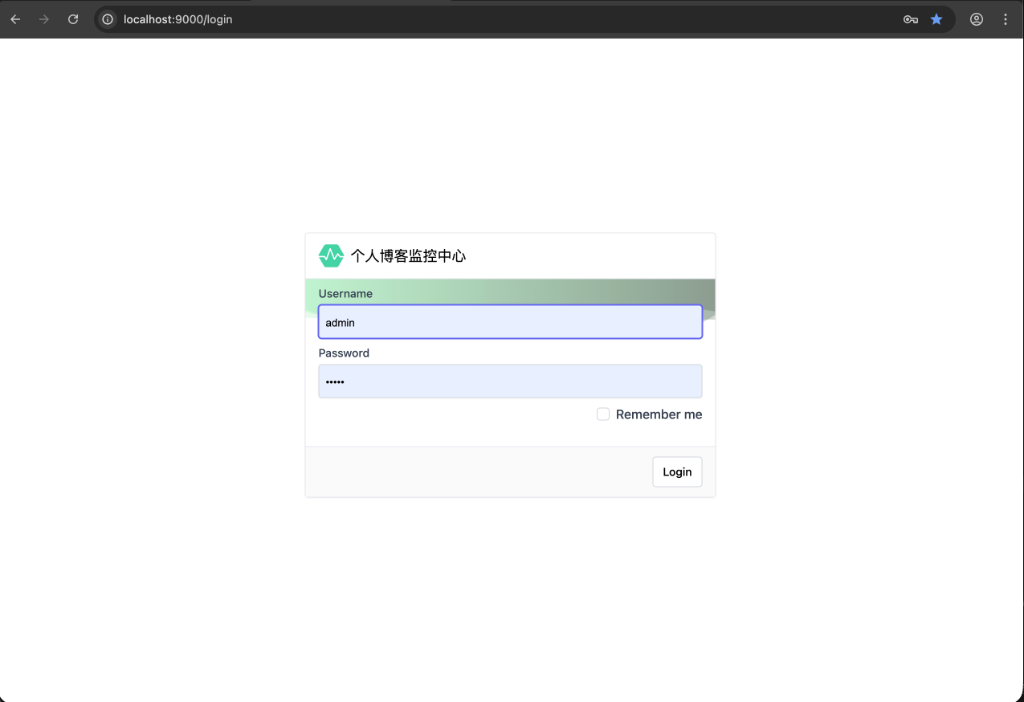
Task: Click the Username field label
Action: [346, 294]
